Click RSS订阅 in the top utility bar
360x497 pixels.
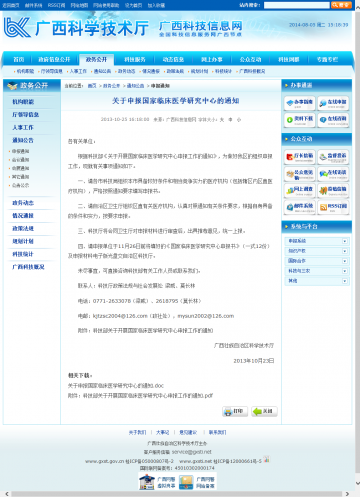(x=56, y=5)
